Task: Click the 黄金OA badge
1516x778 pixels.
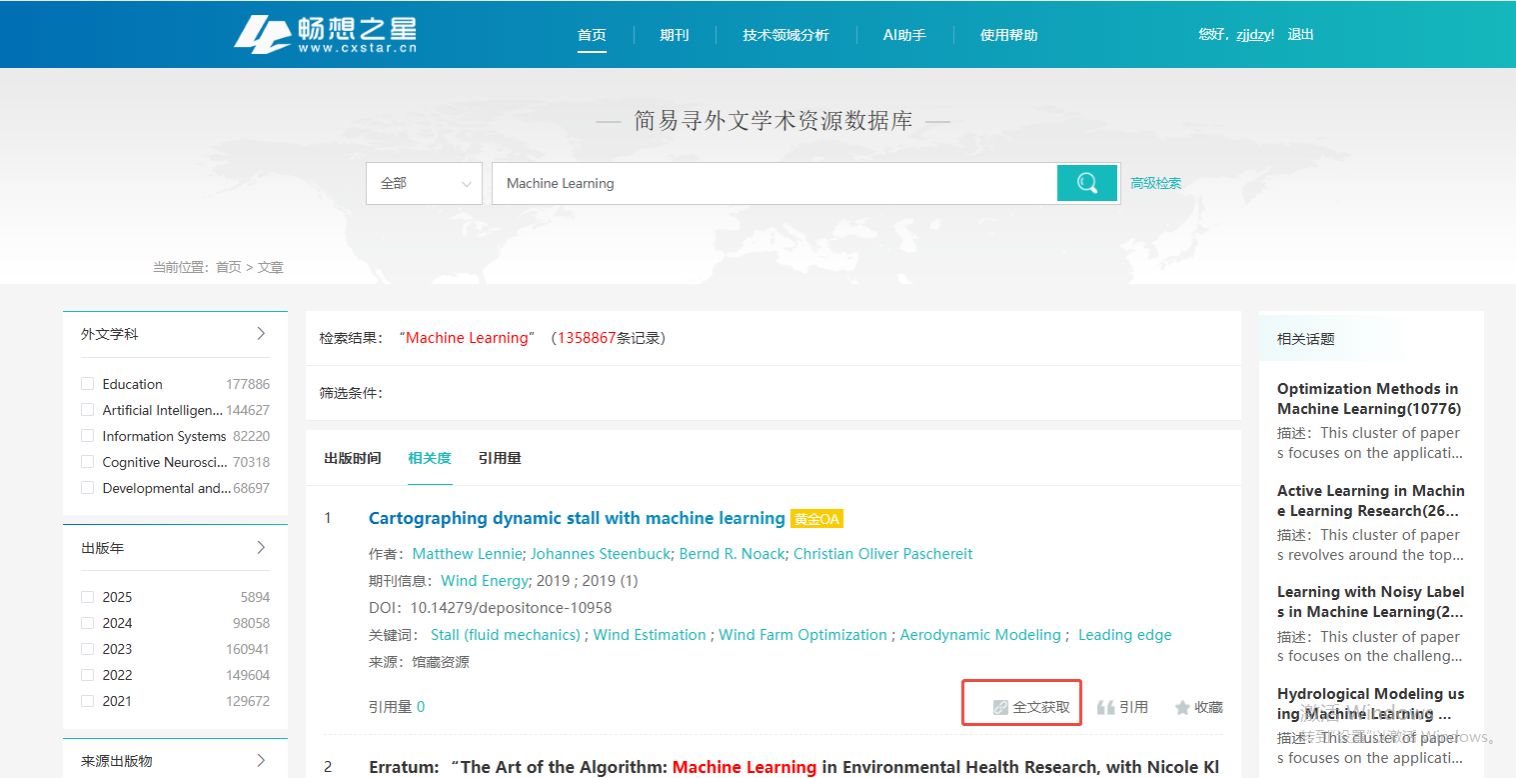Action: point(816,519)
